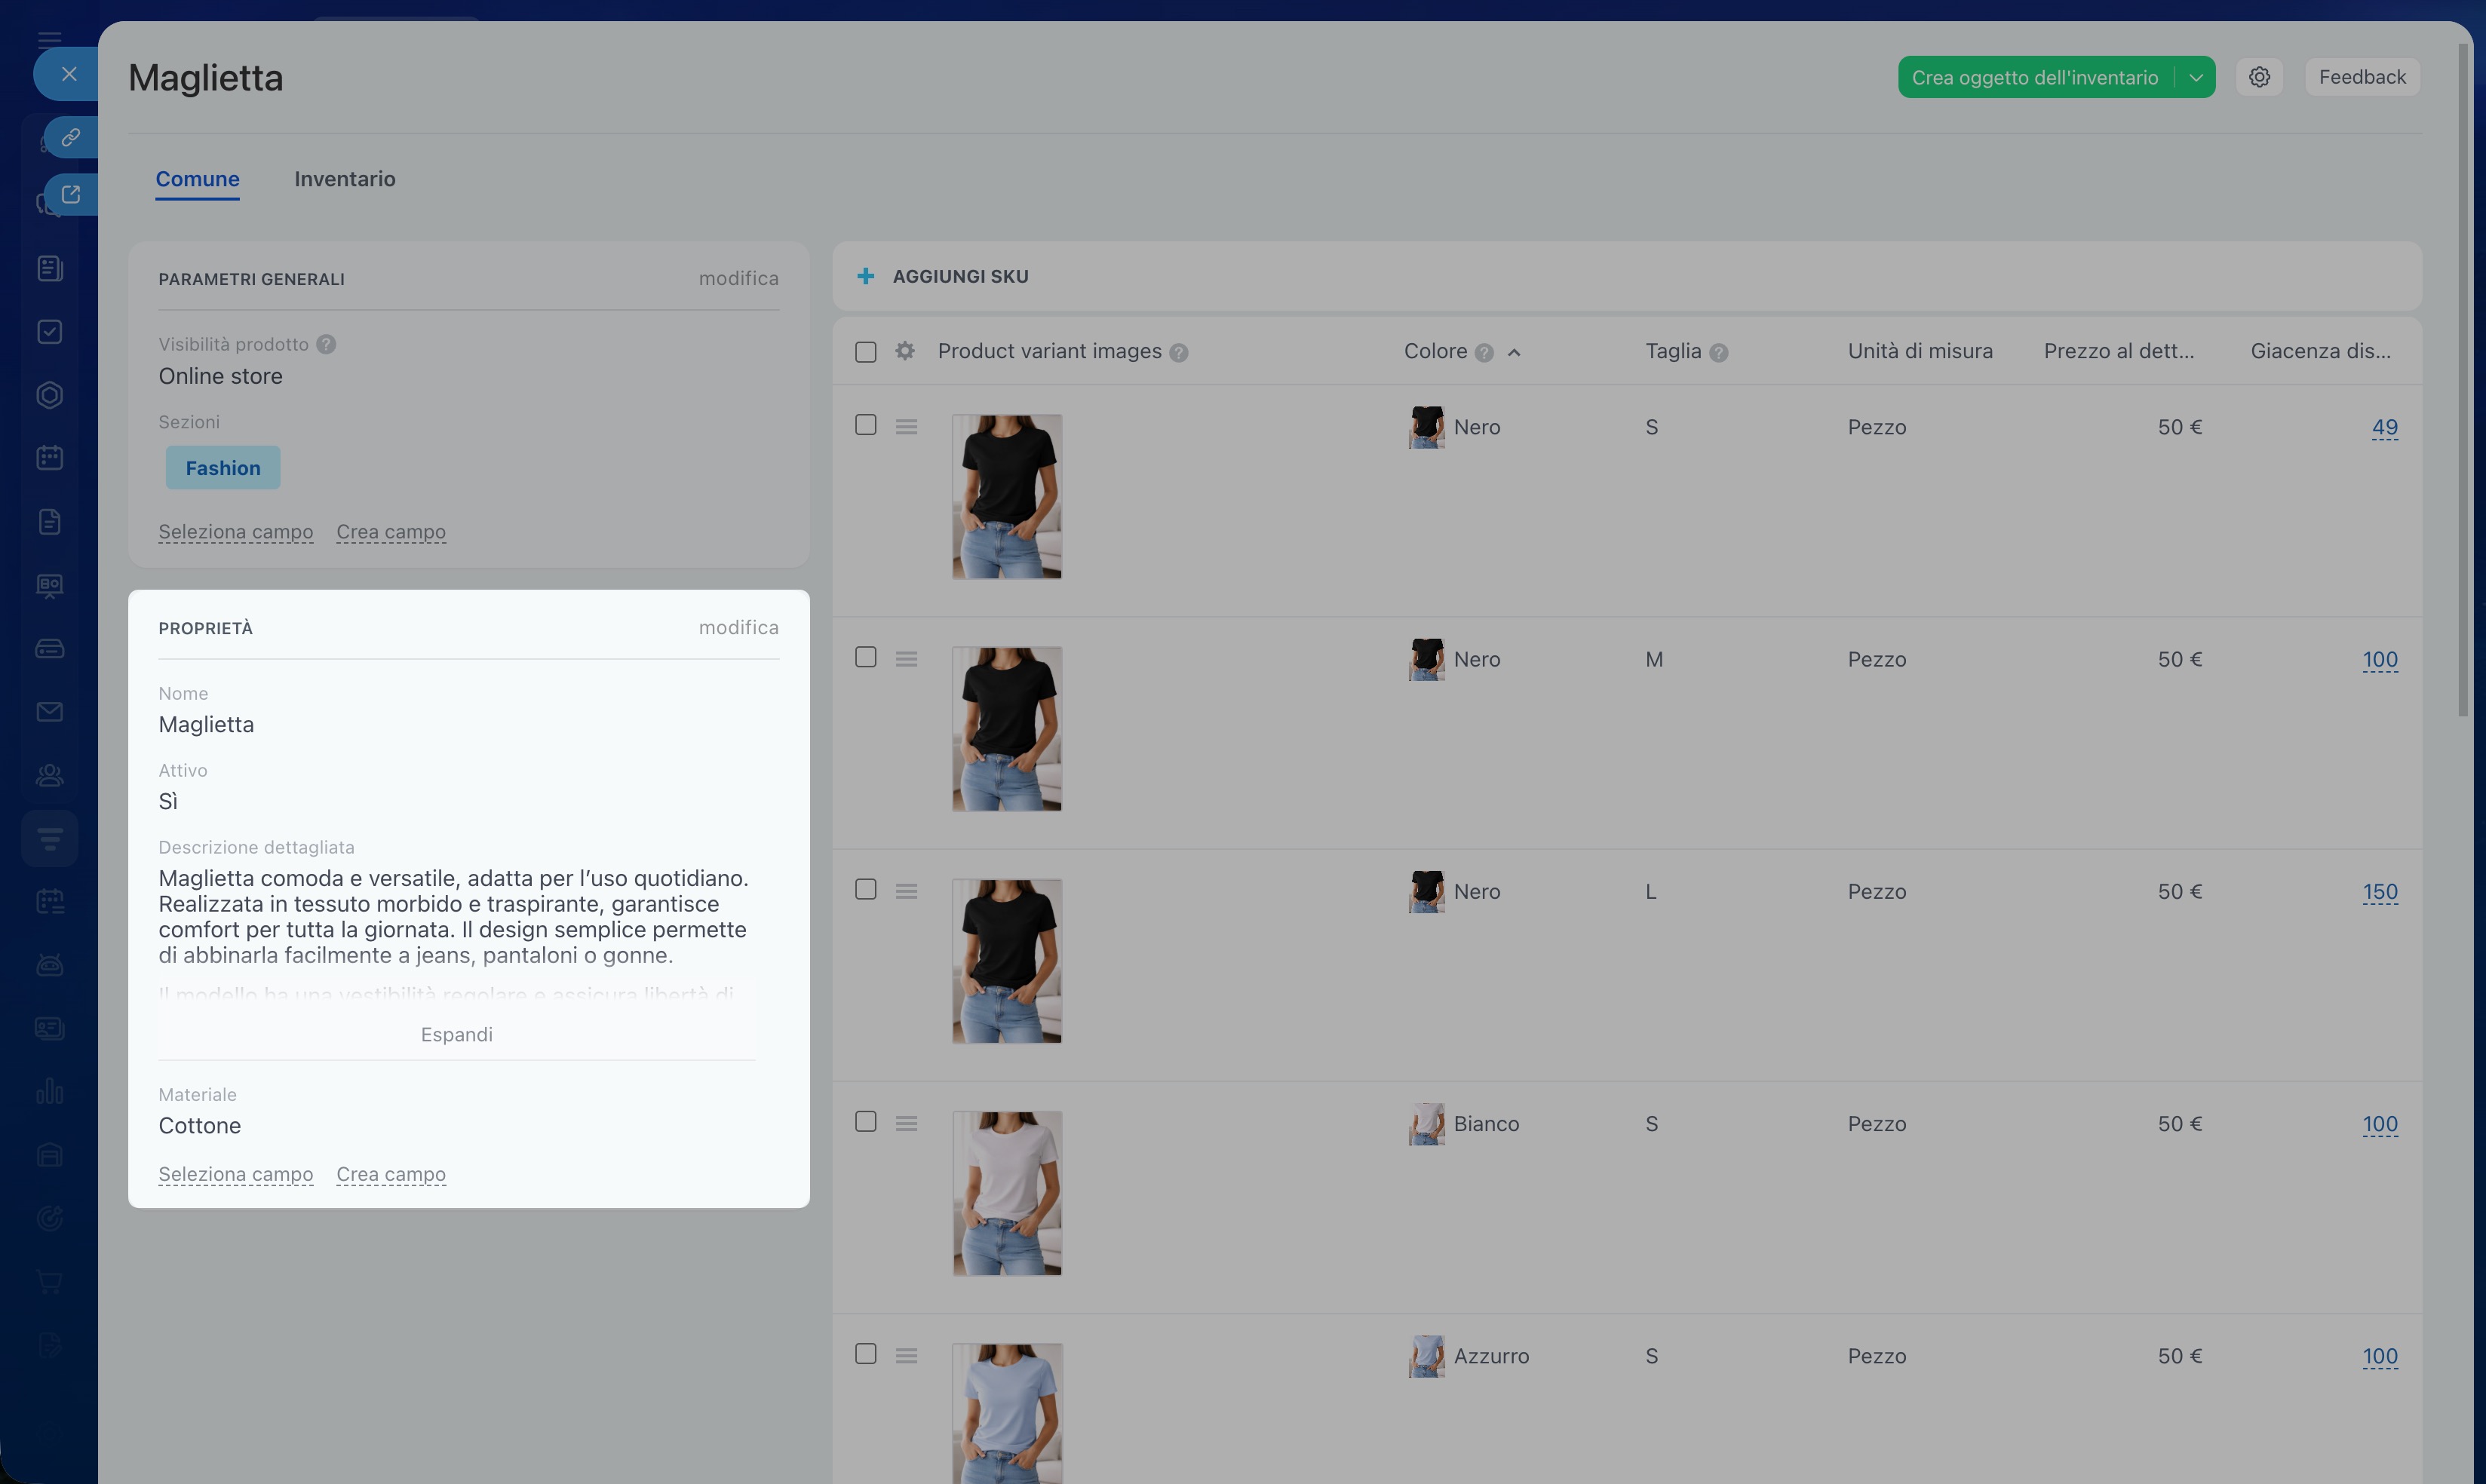Open grid settings gear in SKU table header

click(905, 351)
